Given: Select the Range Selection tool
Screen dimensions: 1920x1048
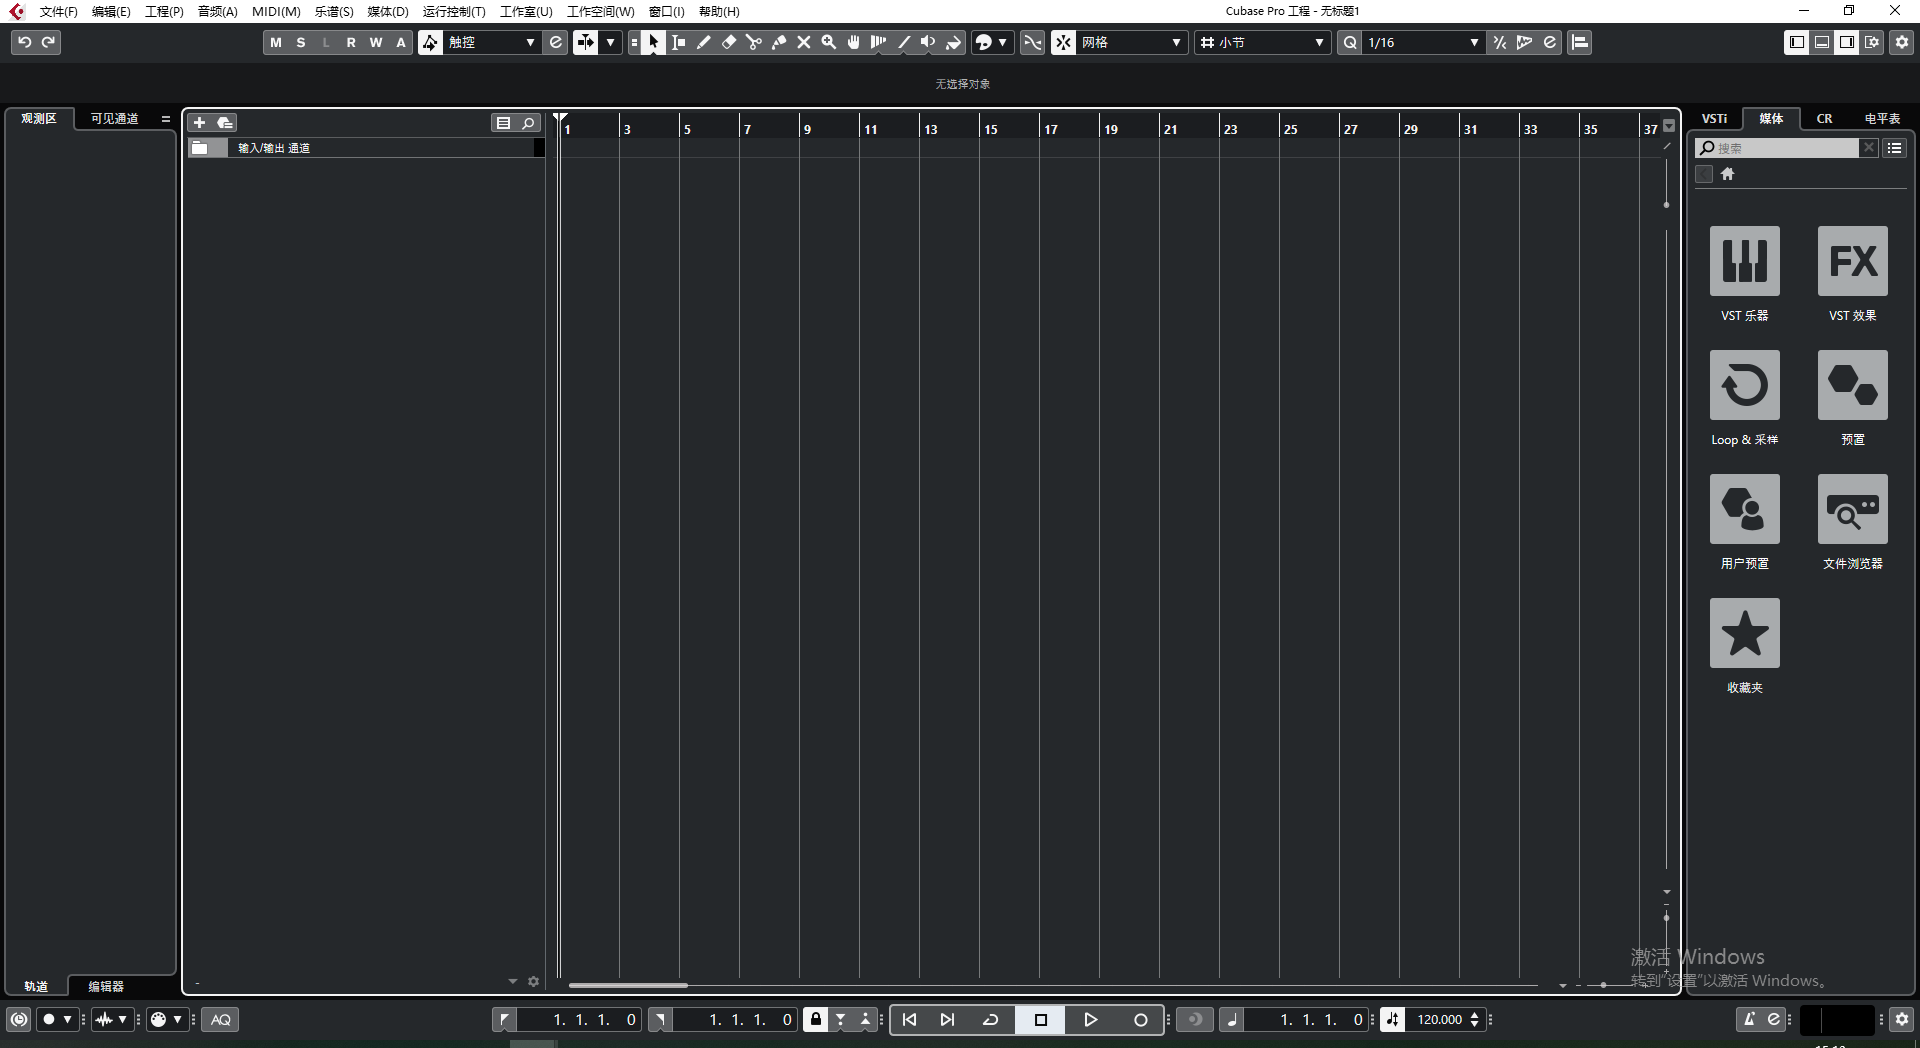Looking at the screenshot, I should pos(679,42).
